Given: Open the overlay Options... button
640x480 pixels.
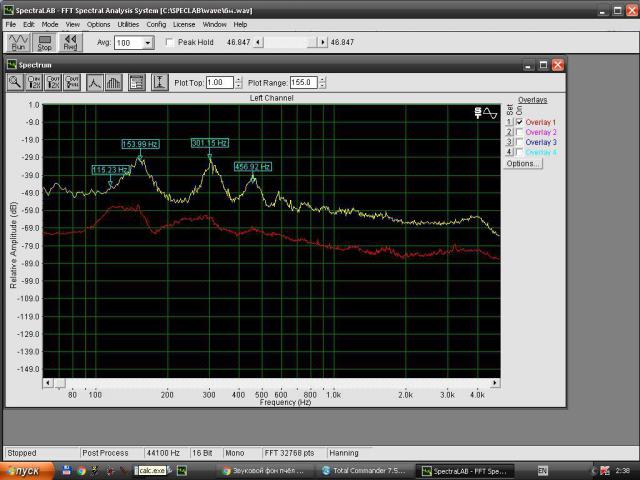Looking at the screenshot, I should 523,164.
